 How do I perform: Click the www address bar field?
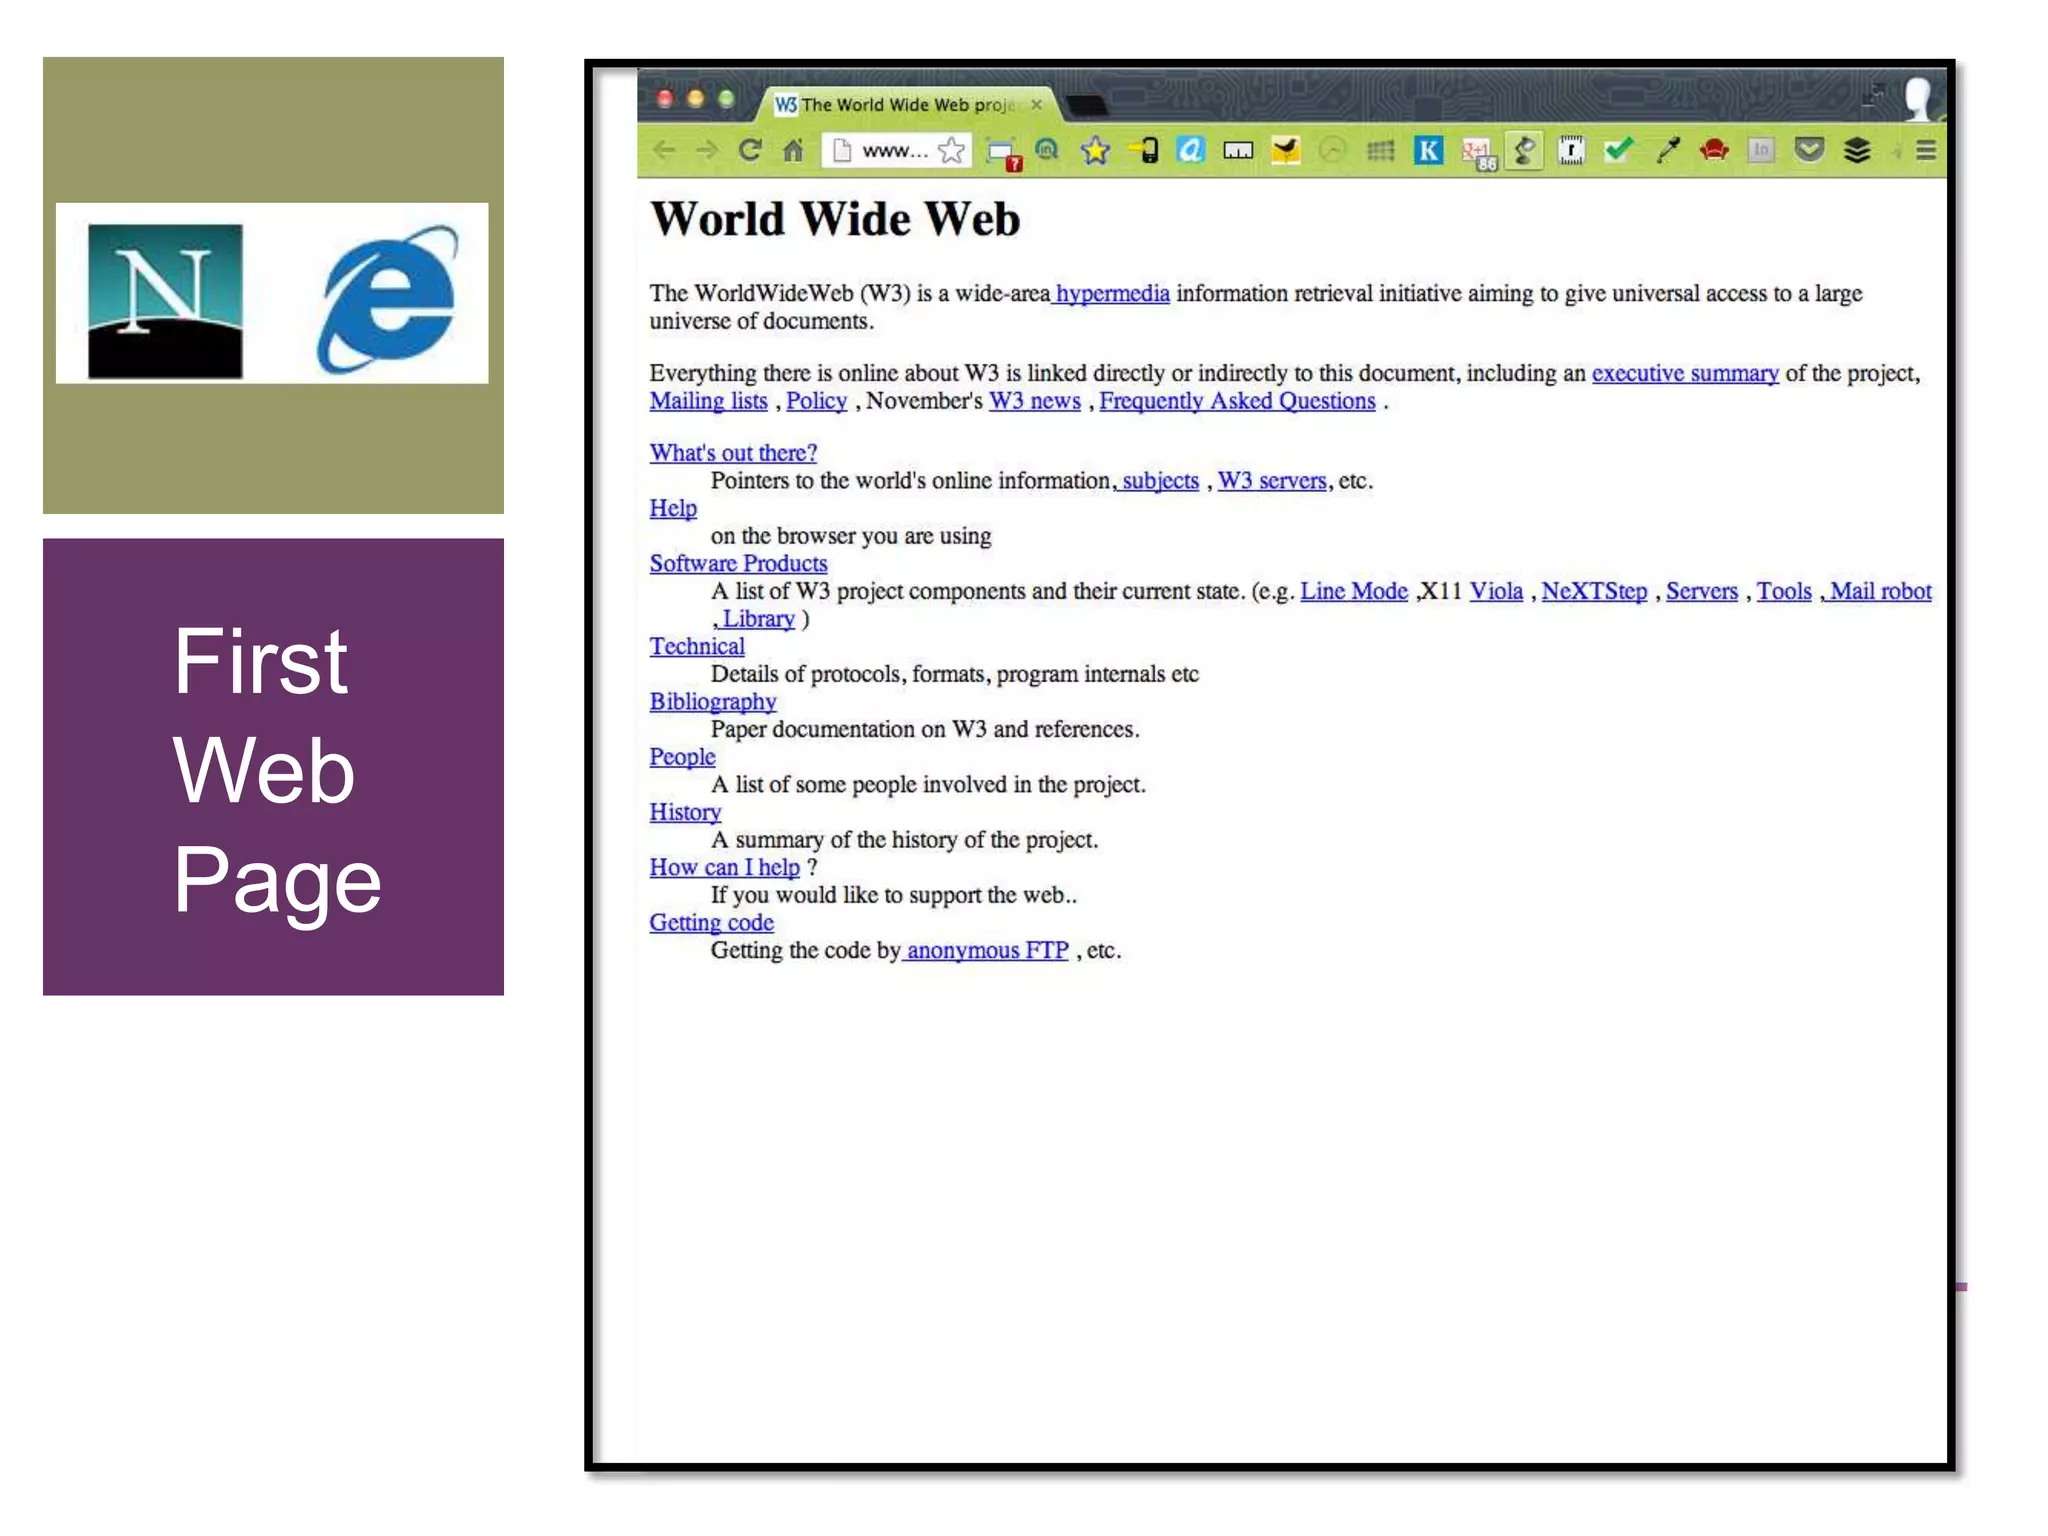pos(892,150)
